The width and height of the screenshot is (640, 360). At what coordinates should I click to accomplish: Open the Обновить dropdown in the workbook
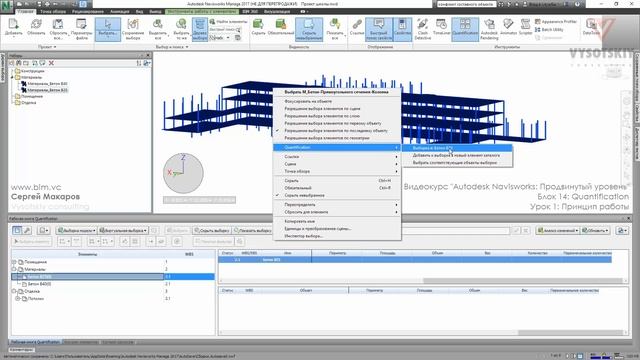tap(595, 231)
